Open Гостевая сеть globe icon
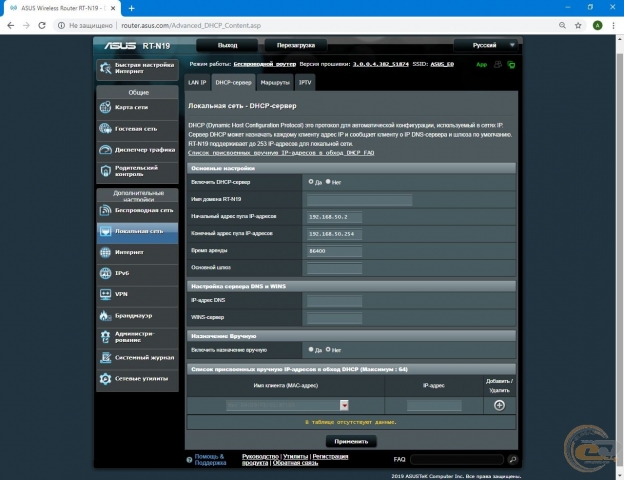 (x=105, y=129)
